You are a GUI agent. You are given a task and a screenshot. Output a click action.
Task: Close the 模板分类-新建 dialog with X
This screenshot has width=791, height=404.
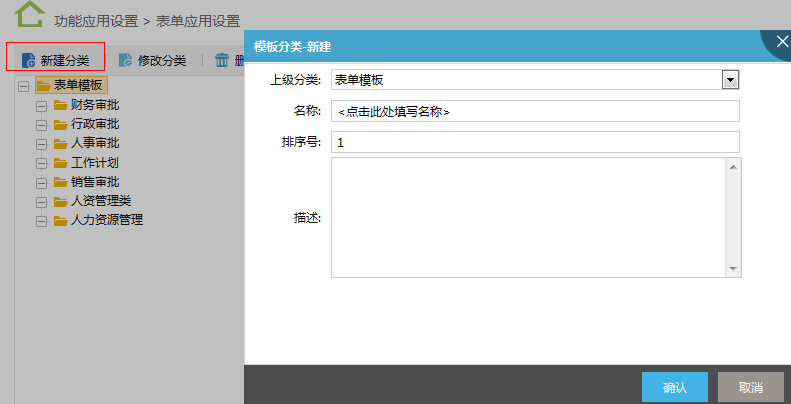pyautogui.click(x=780, y=39)
